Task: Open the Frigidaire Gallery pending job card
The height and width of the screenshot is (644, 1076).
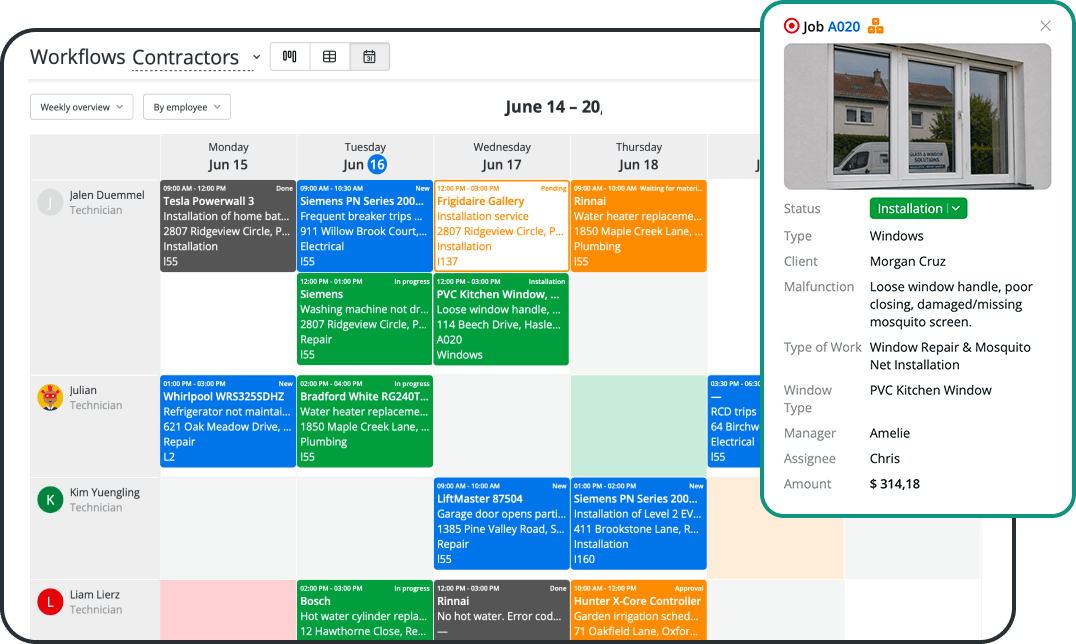Action: click(x=502, y=226)
